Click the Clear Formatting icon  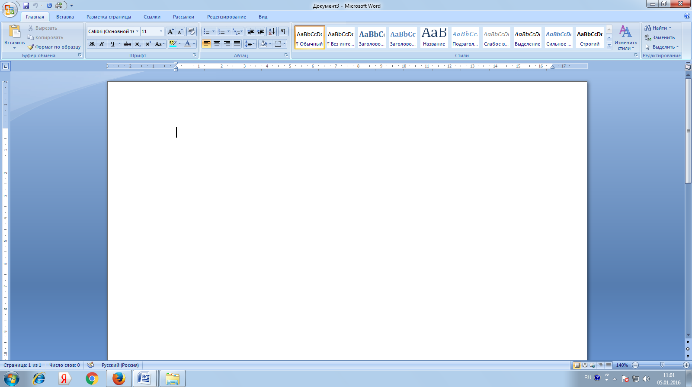pyautogui.click(x=192, y=31)
